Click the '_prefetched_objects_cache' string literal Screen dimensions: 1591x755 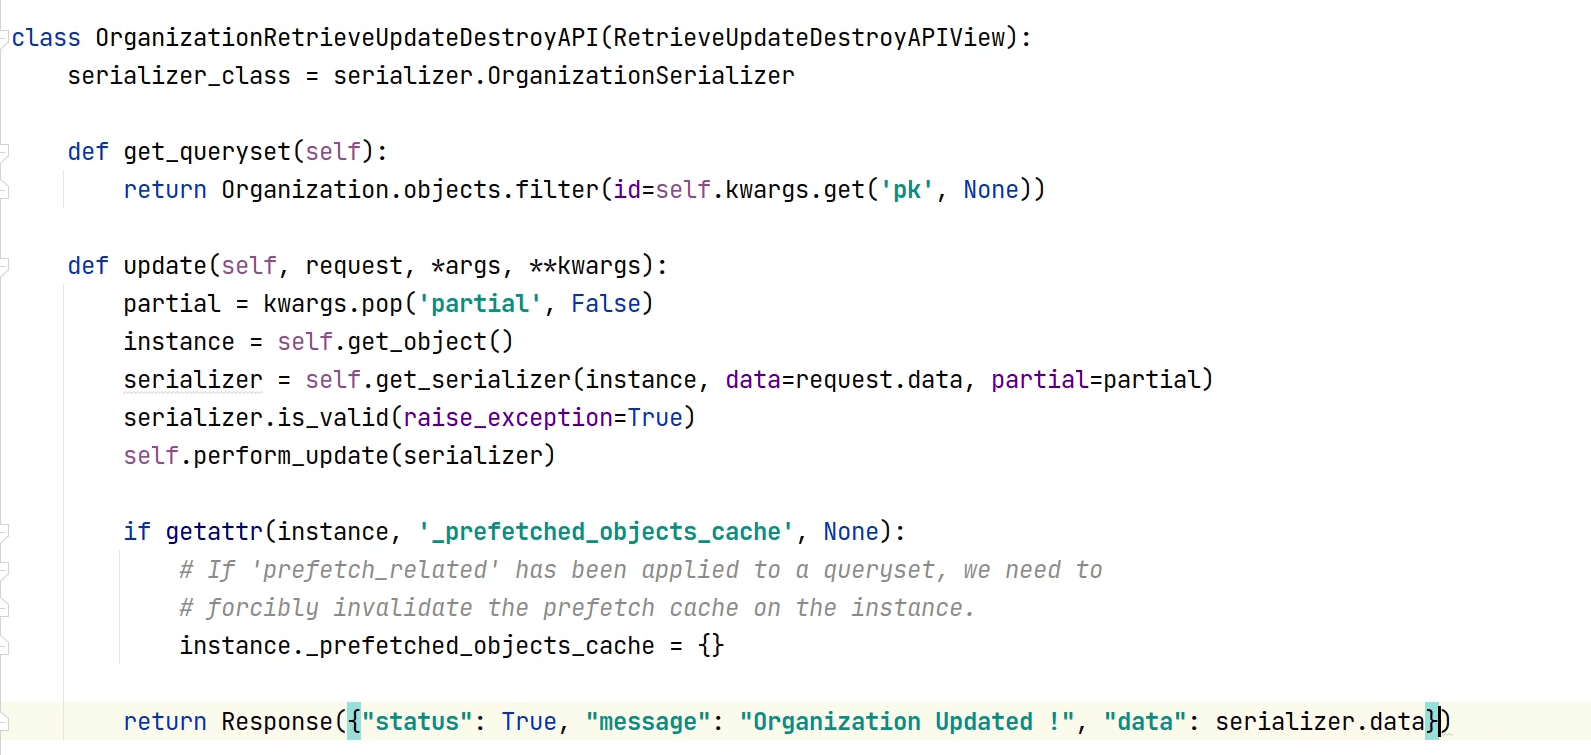(x=606, y=532)
